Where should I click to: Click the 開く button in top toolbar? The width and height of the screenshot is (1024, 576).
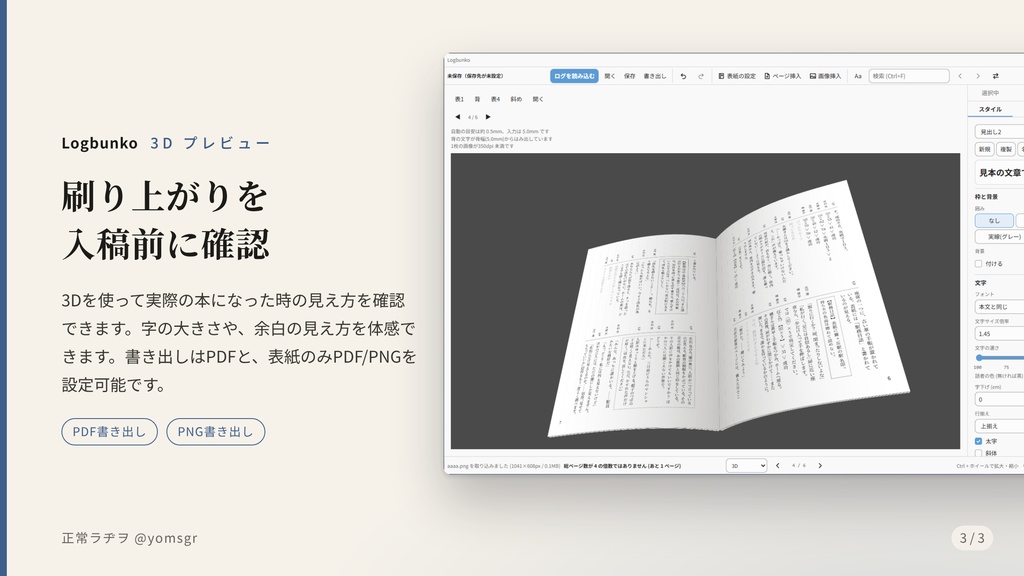pos(609,76)
